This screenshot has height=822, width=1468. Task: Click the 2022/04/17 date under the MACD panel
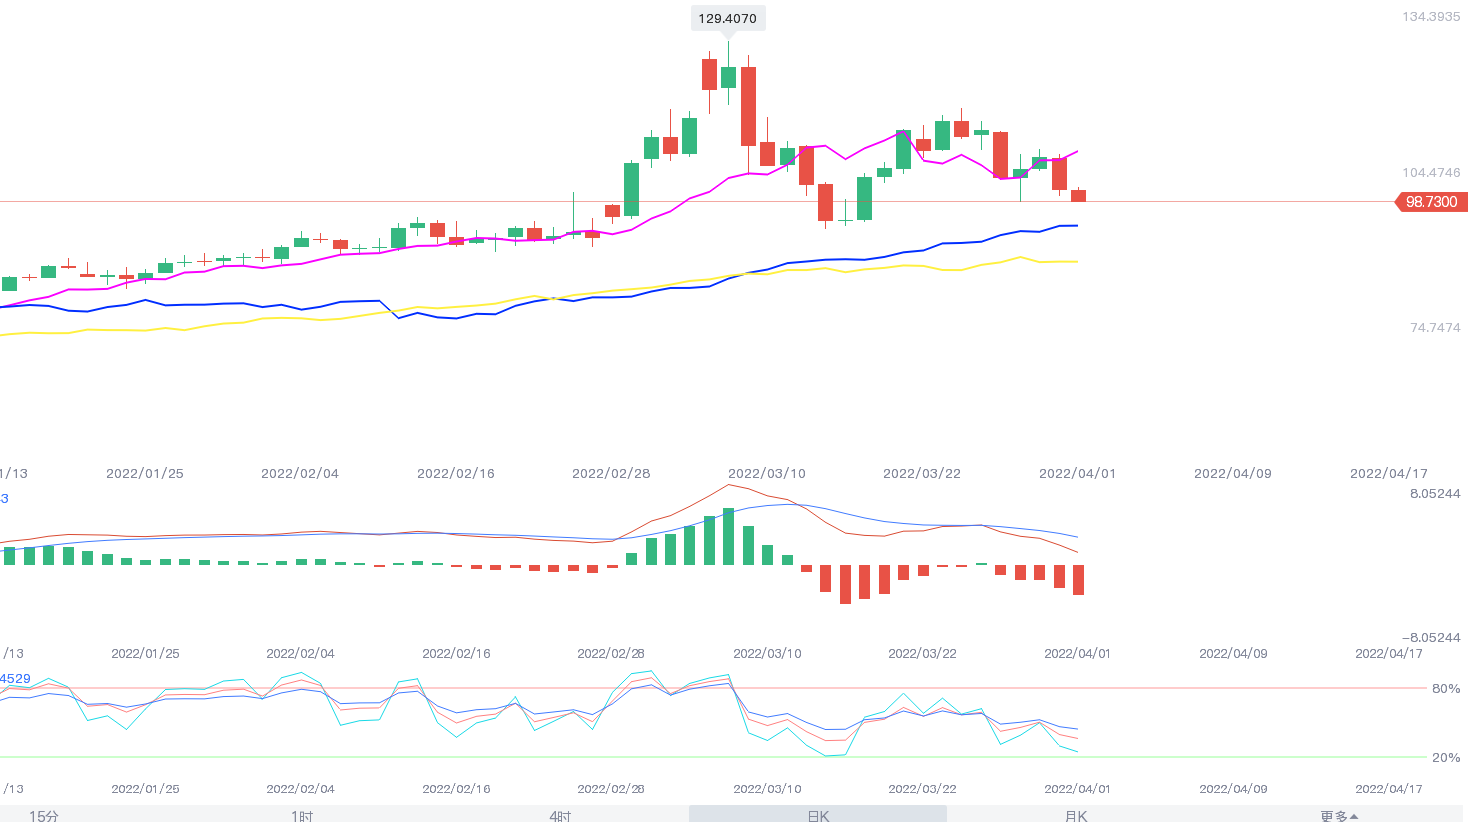coord(1388,654)
